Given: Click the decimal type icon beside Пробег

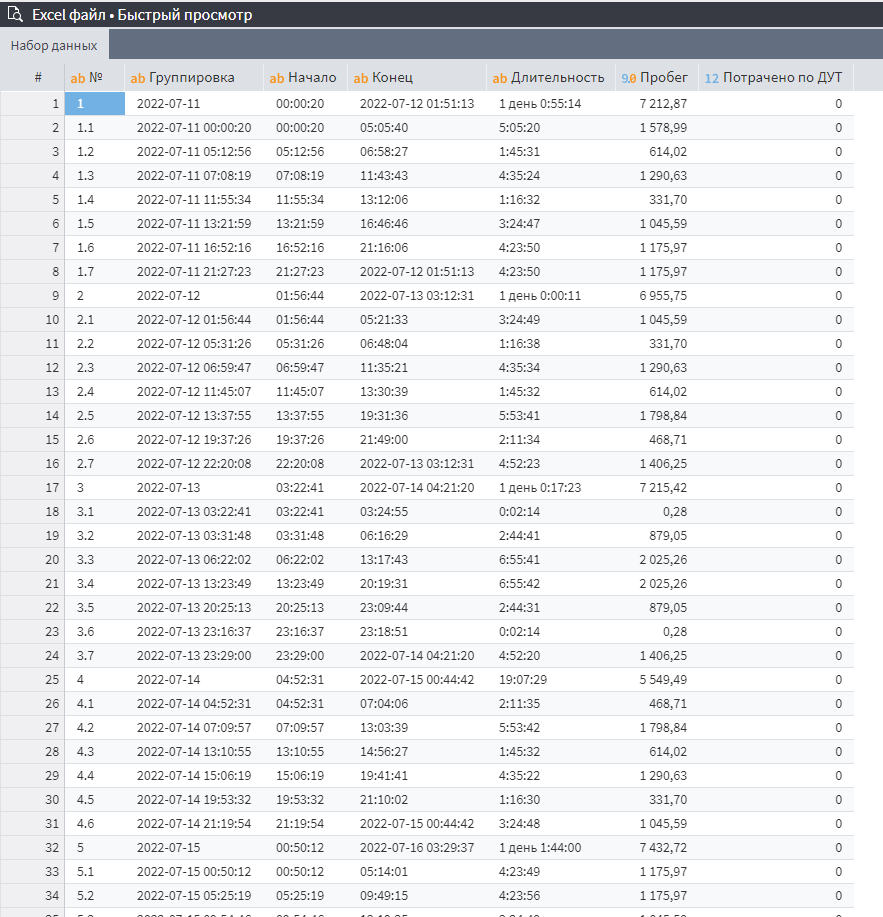Looking at the screenshot, I should click(x=629, y=78).
